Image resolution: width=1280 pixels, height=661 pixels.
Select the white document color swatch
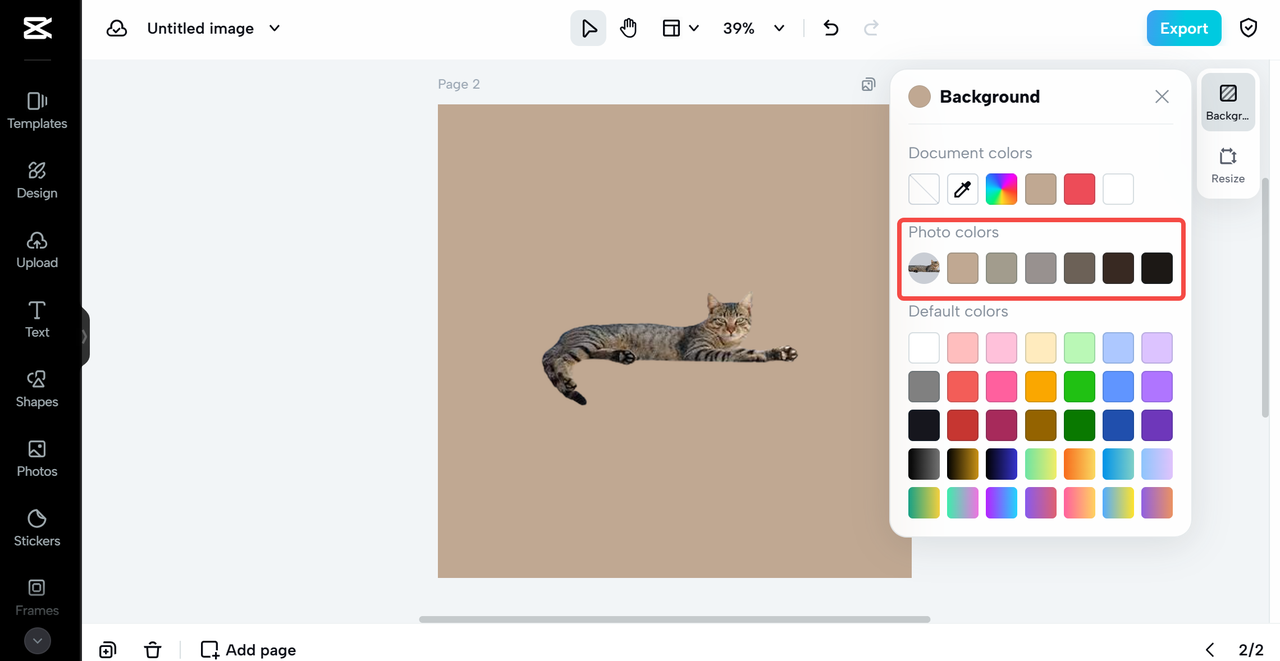tap(1119, 189)
